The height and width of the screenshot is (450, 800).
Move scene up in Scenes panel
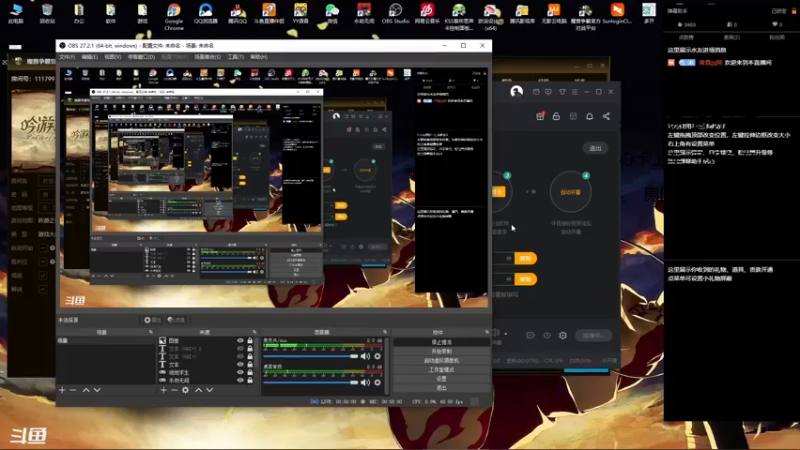86,390
